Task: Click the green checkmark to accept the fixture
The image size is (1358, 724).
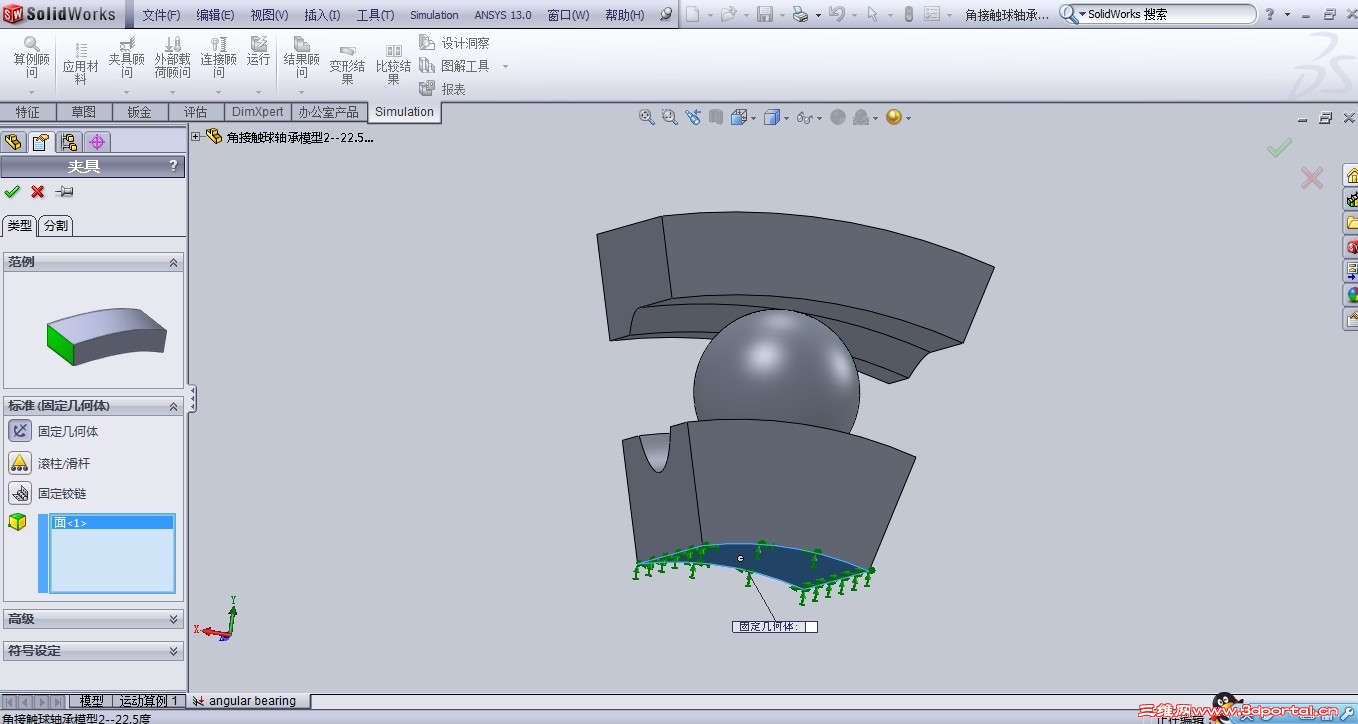Action: [x=12, y=191]
